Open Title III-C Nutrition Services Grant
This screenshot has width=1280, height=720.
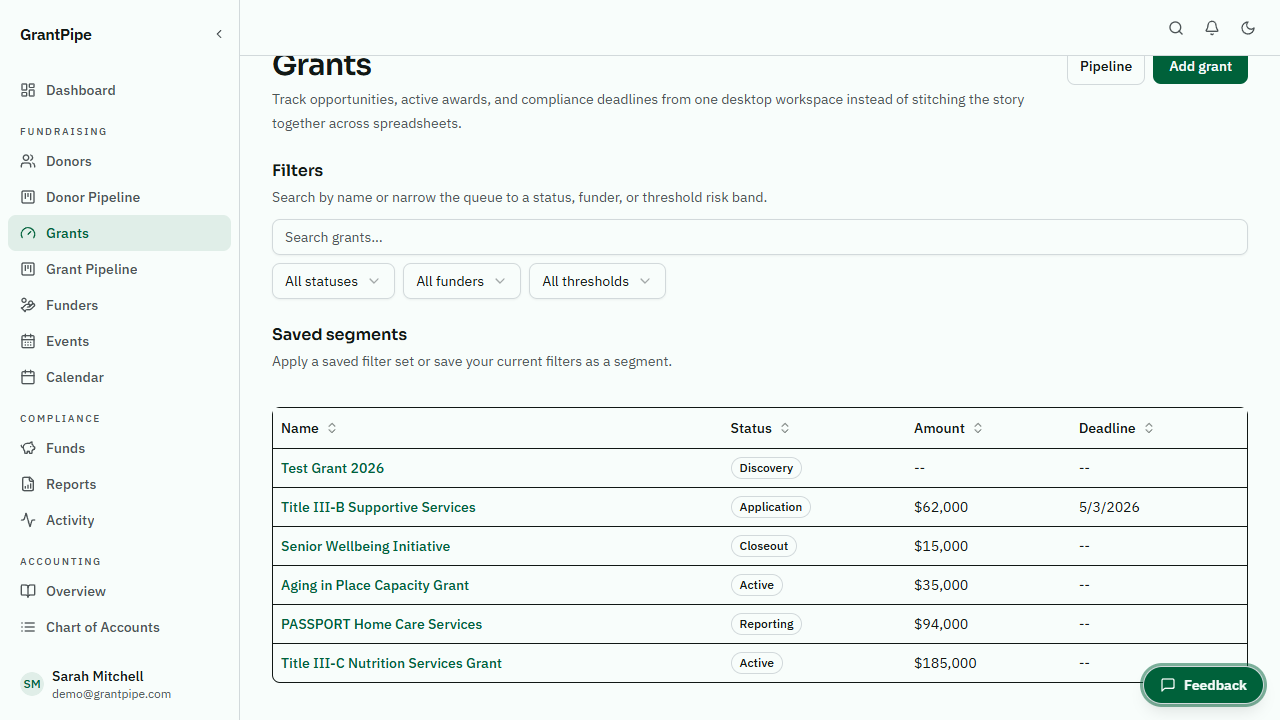click(391, 663)
